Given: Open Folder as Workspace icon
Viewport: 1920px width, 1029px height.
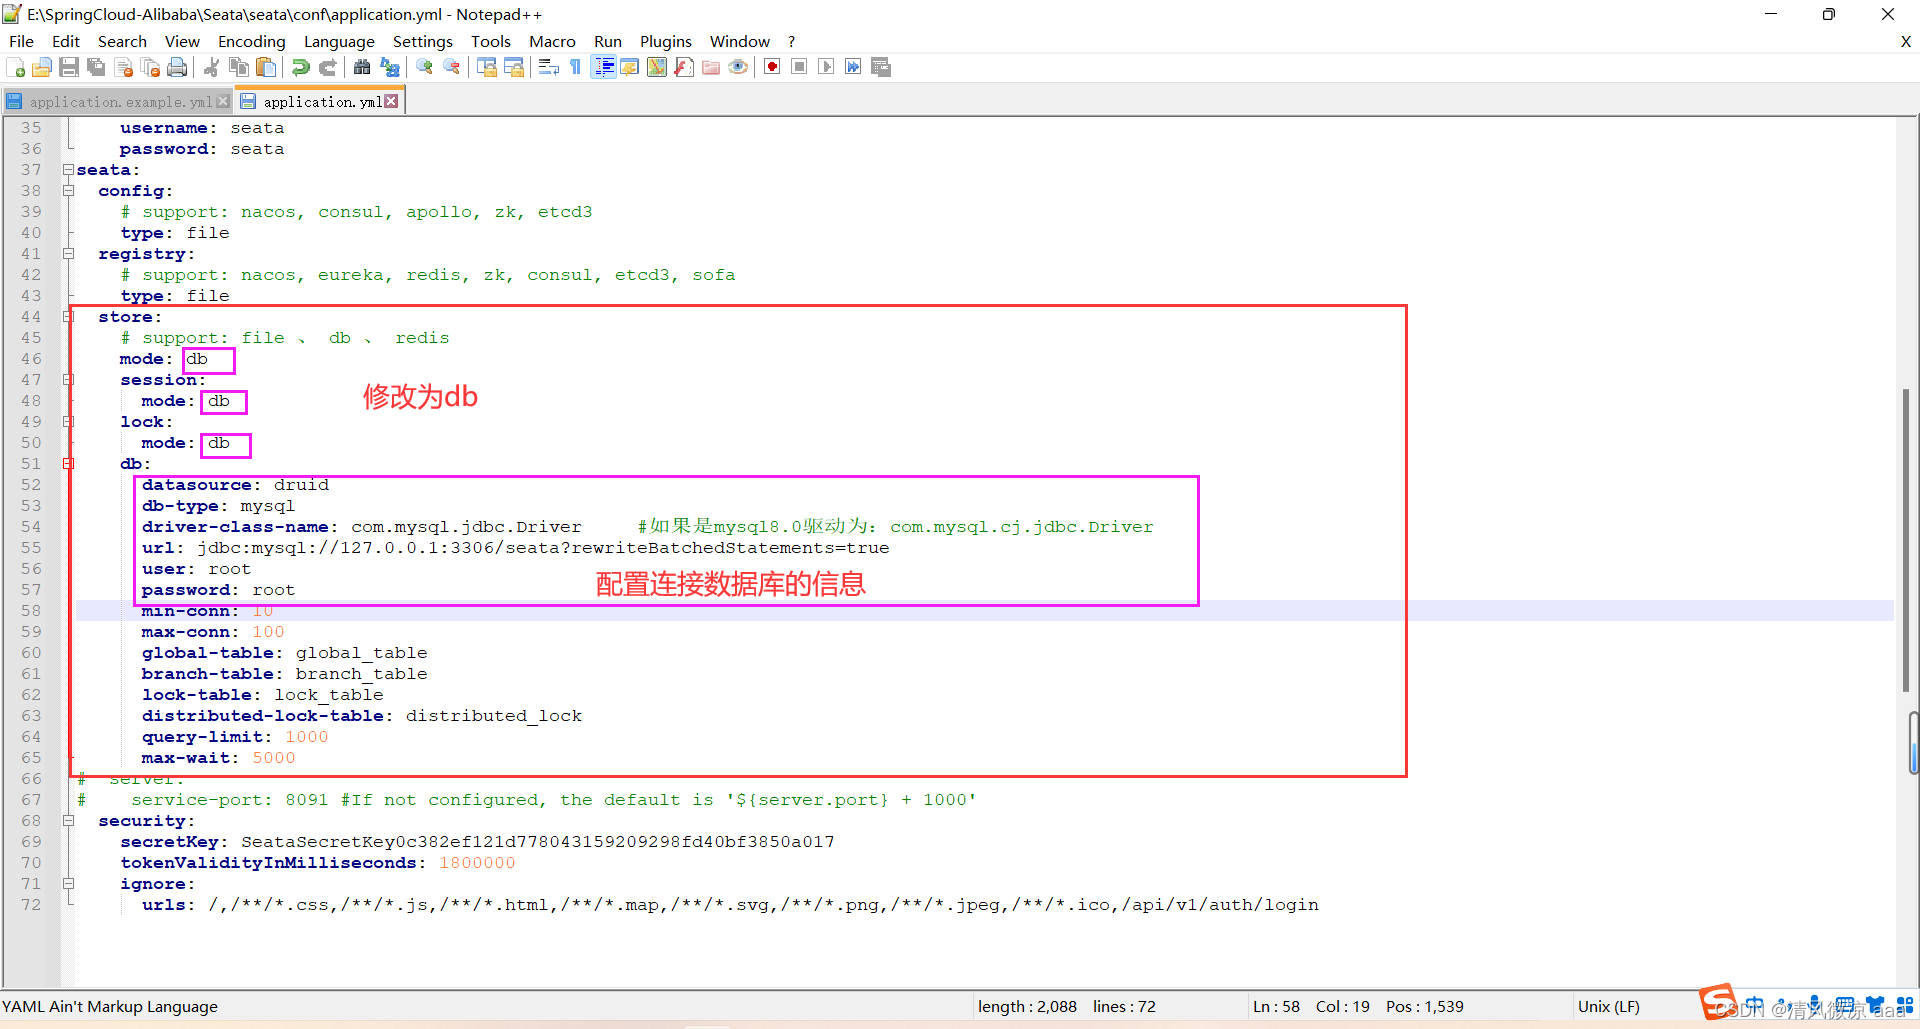Looking at the screenshot, I should pos(711,67).
